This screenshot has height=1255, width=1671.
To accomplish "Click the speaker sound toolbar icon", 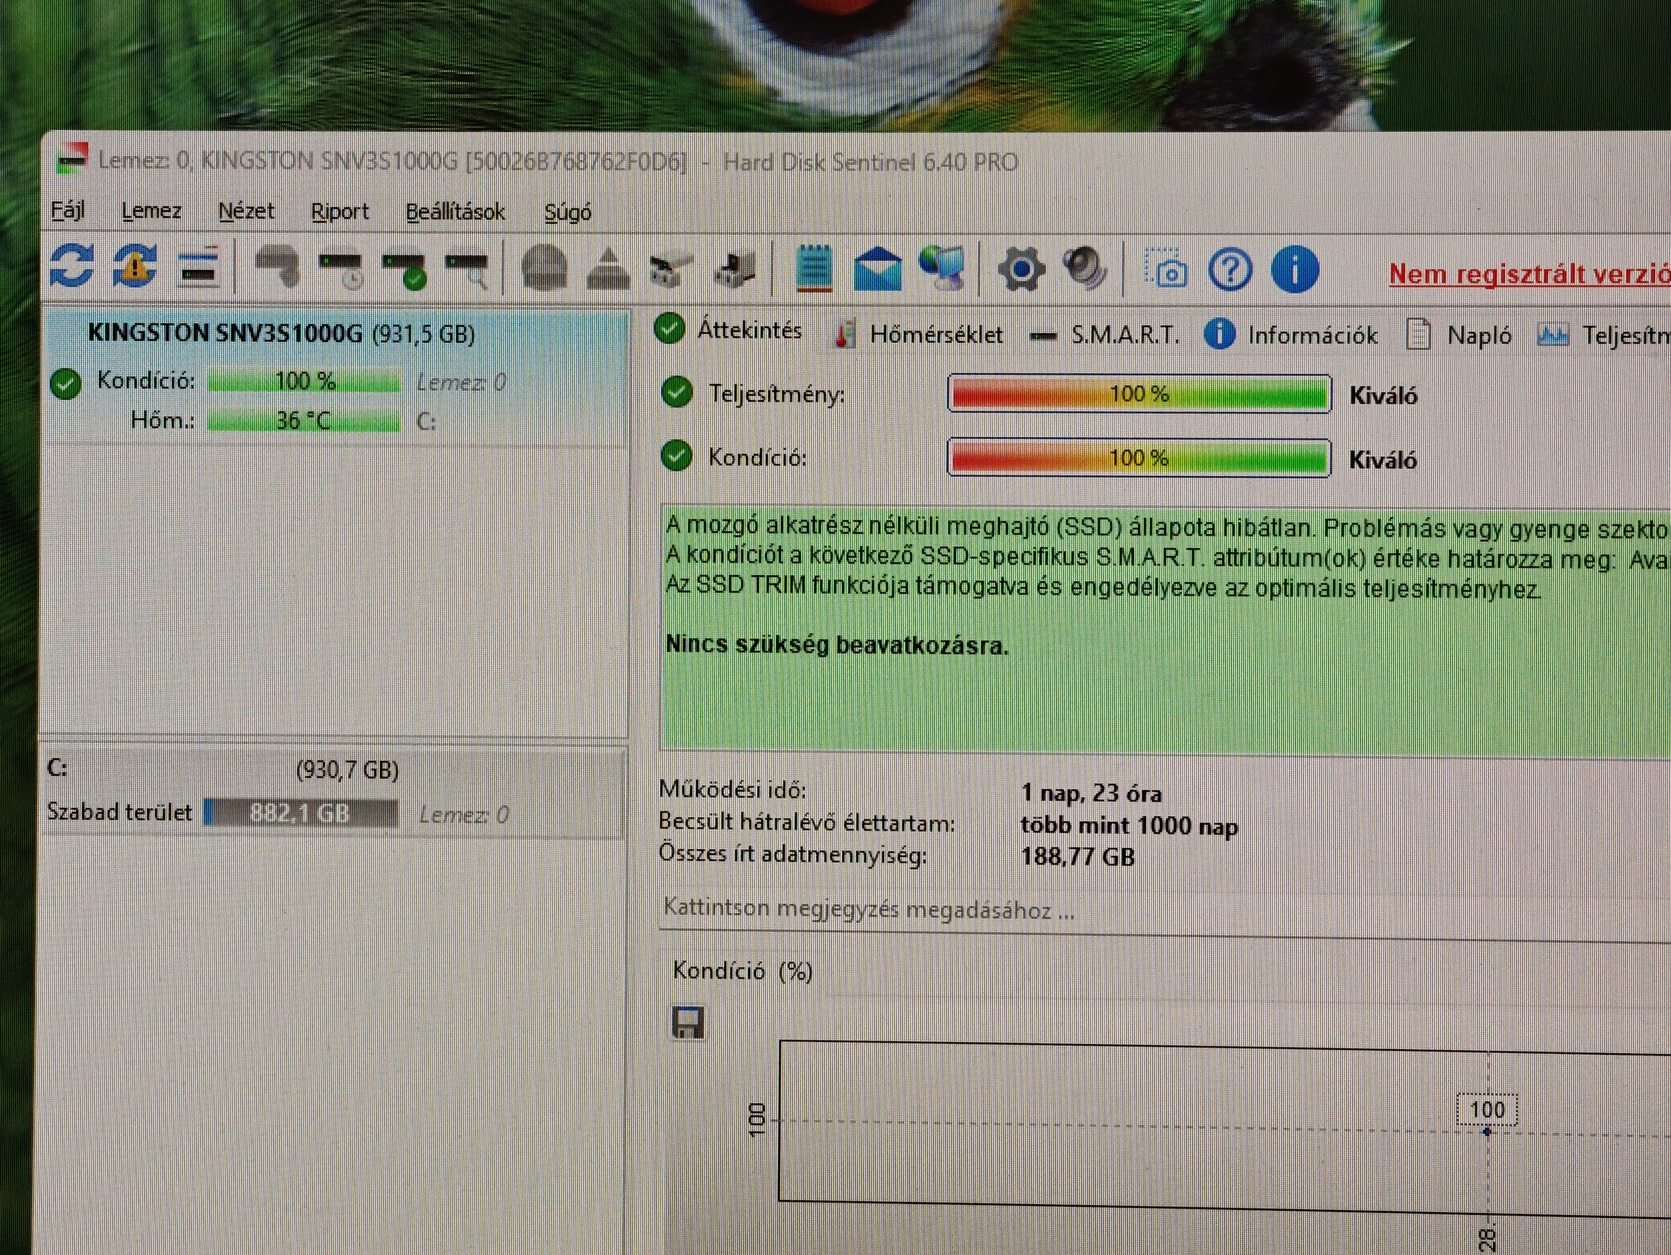I will (1085, 269).
